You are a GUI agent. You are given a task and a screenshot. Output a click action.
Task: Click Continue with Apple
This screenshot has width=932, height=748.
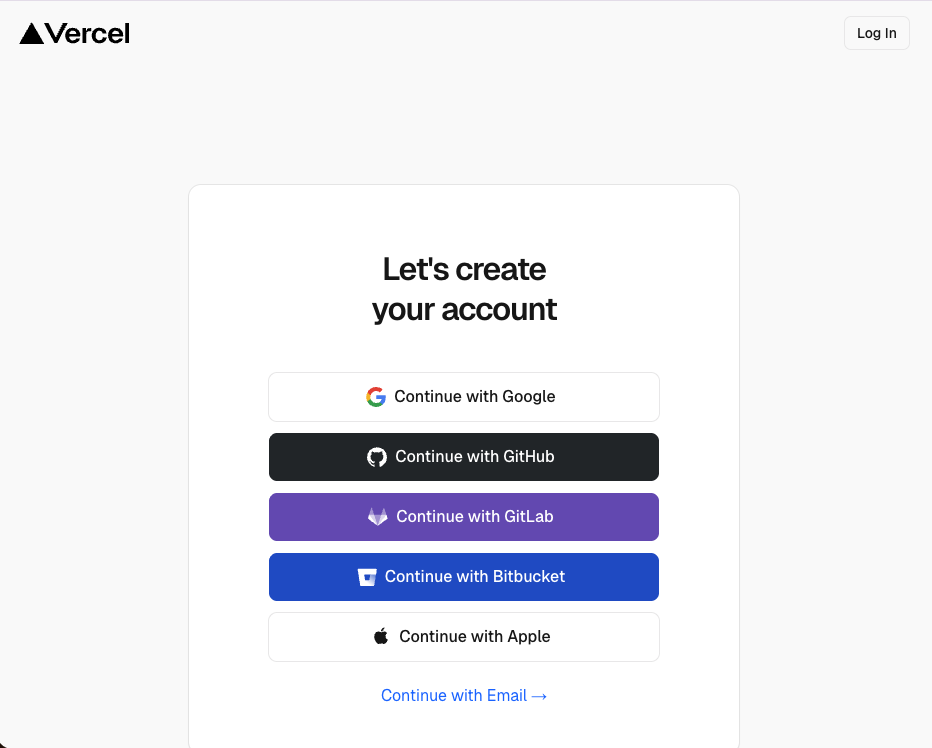click(463, 636)
